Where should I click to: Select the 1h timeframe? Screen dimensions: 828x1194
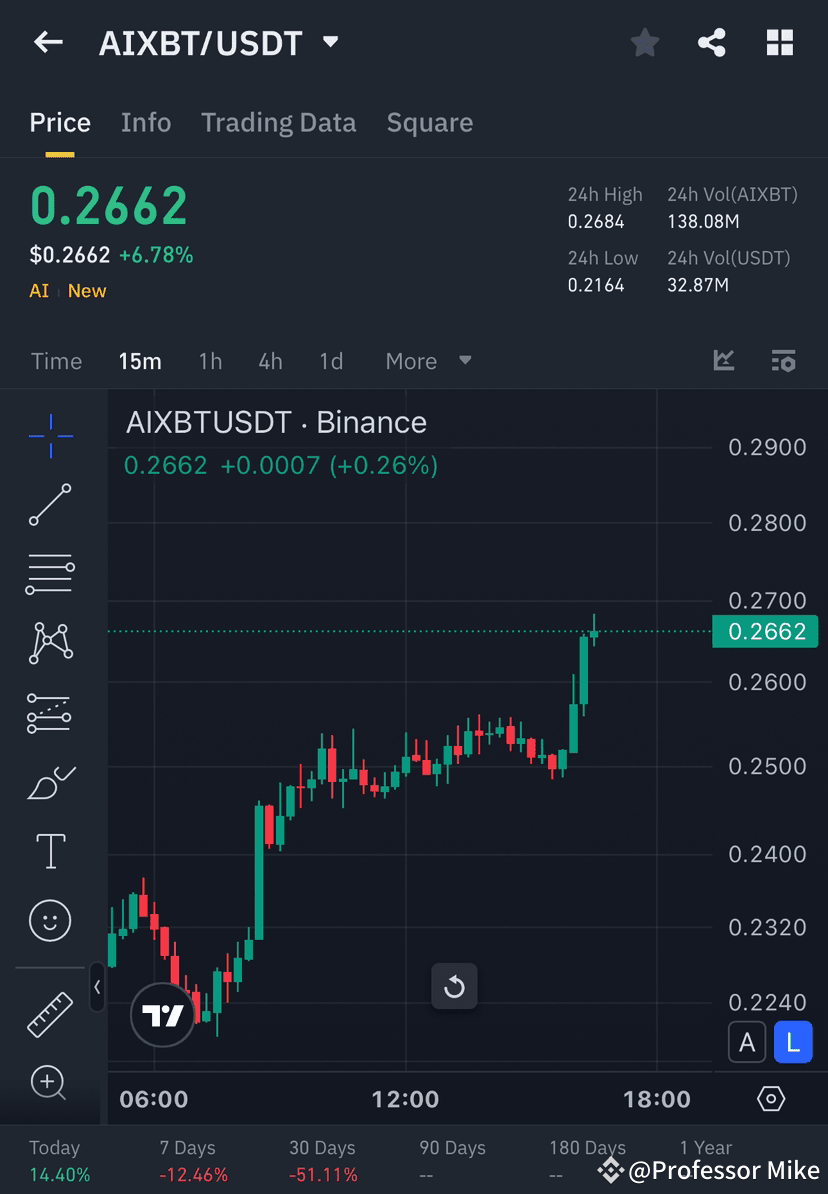(210, 361)
